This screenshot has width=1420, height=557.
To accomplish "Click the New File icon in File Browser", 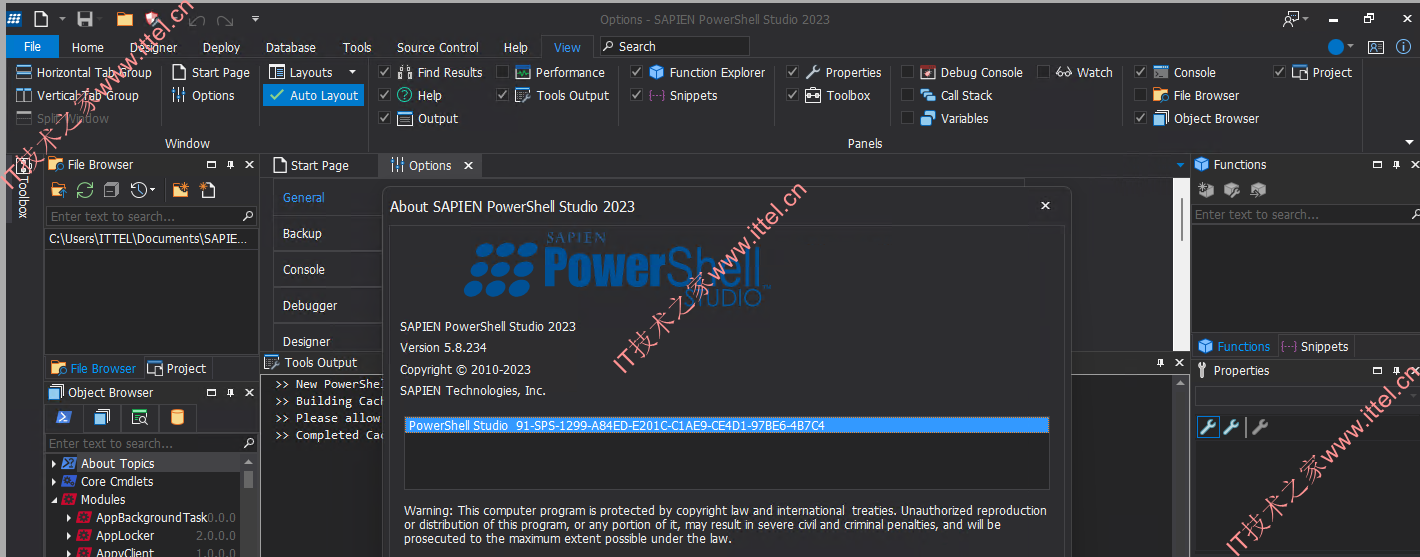I will click(x=207, y=190).
